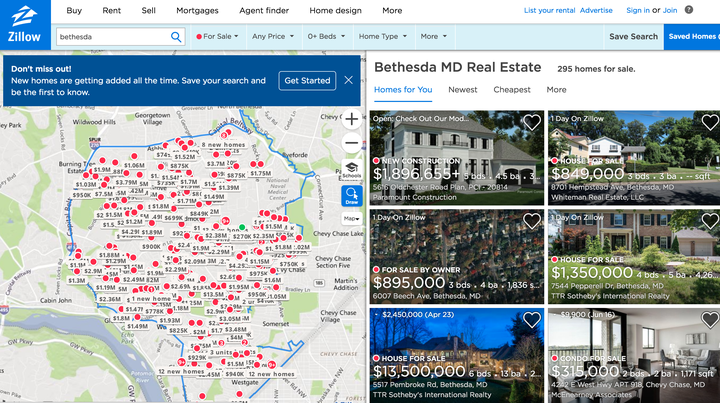Image resolution: width=720 pixels, height=403 pixels.
Task: Expand the More filters dropdown
Action: (x=433, y=36)
